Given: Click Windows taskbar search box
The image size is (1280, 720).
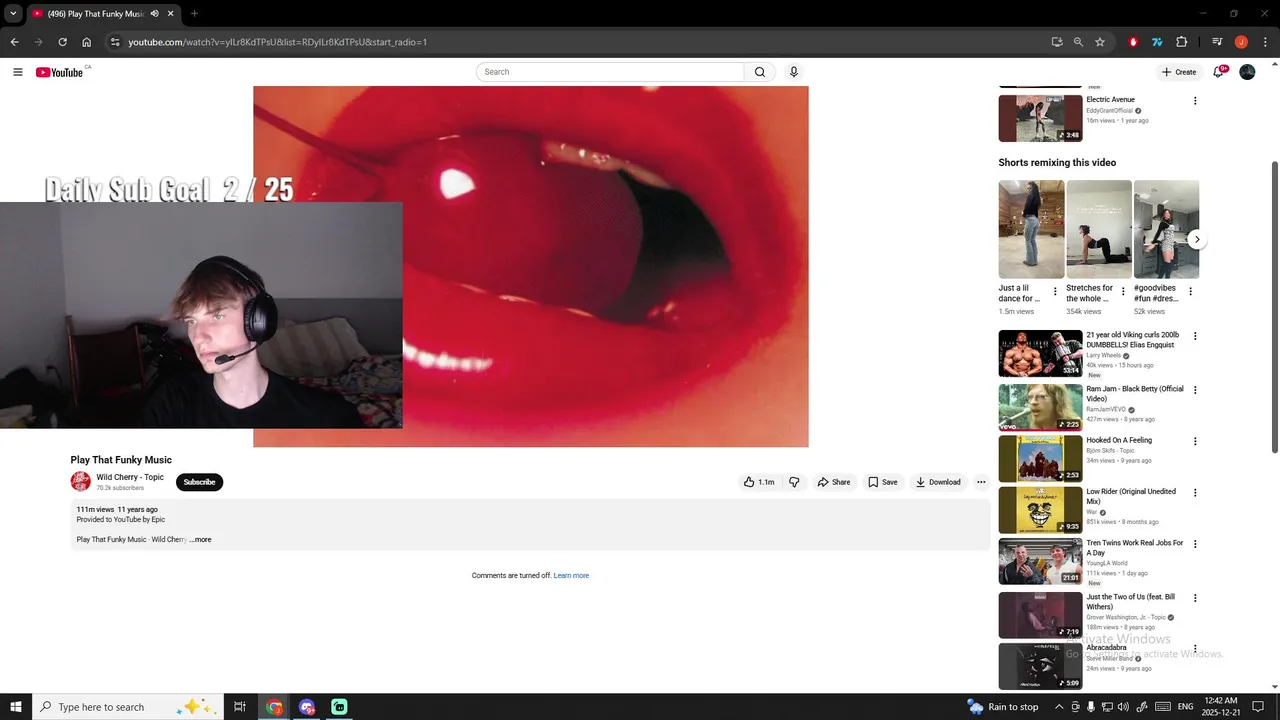Looking at the screenshot, I should pyautogui.click(x=127, y=707).
